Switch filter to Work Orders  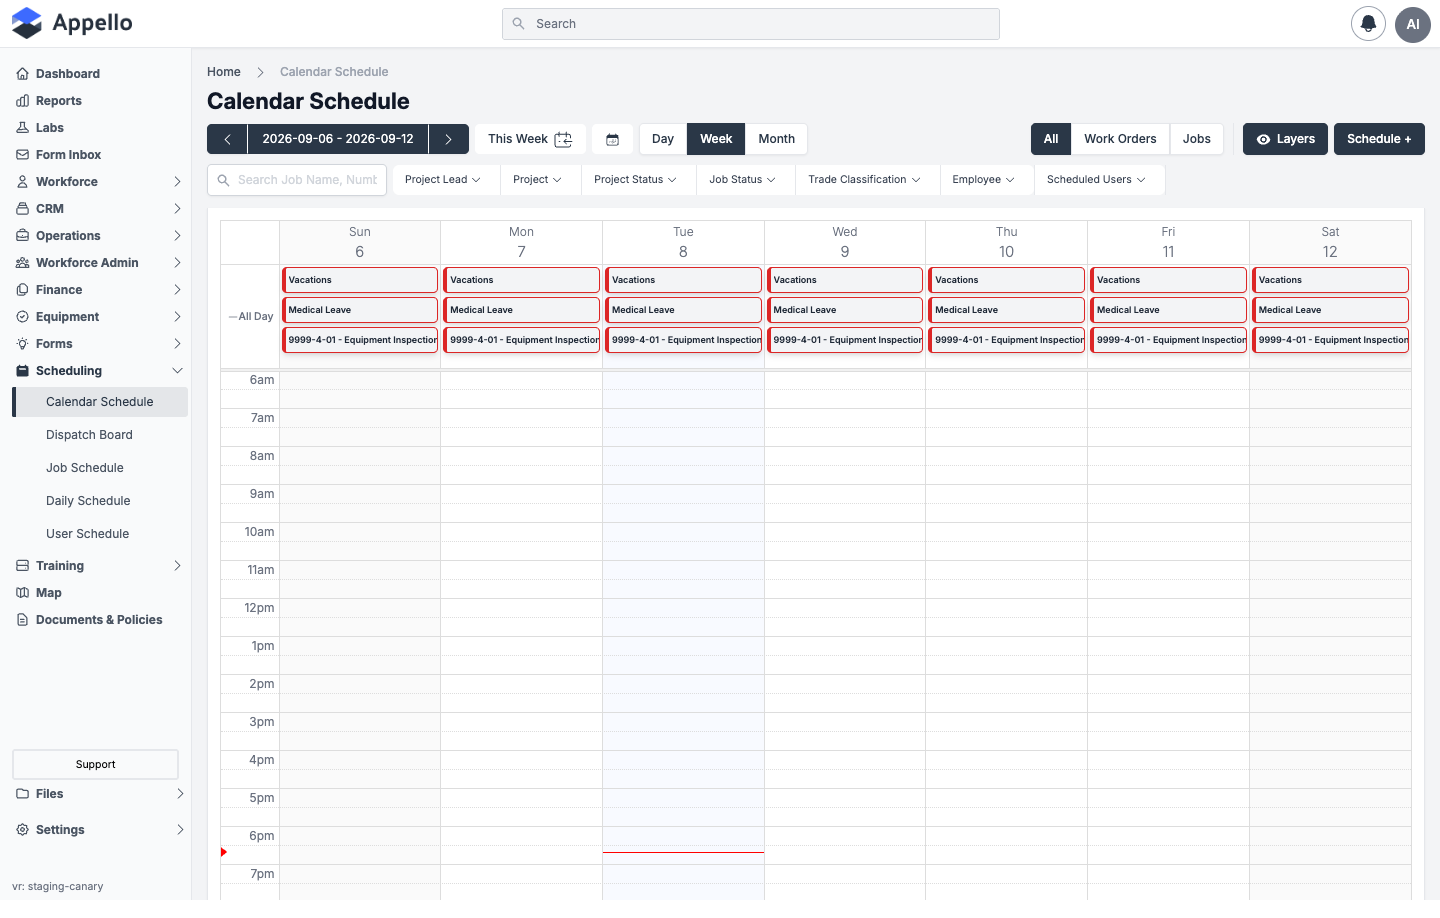1120,139
